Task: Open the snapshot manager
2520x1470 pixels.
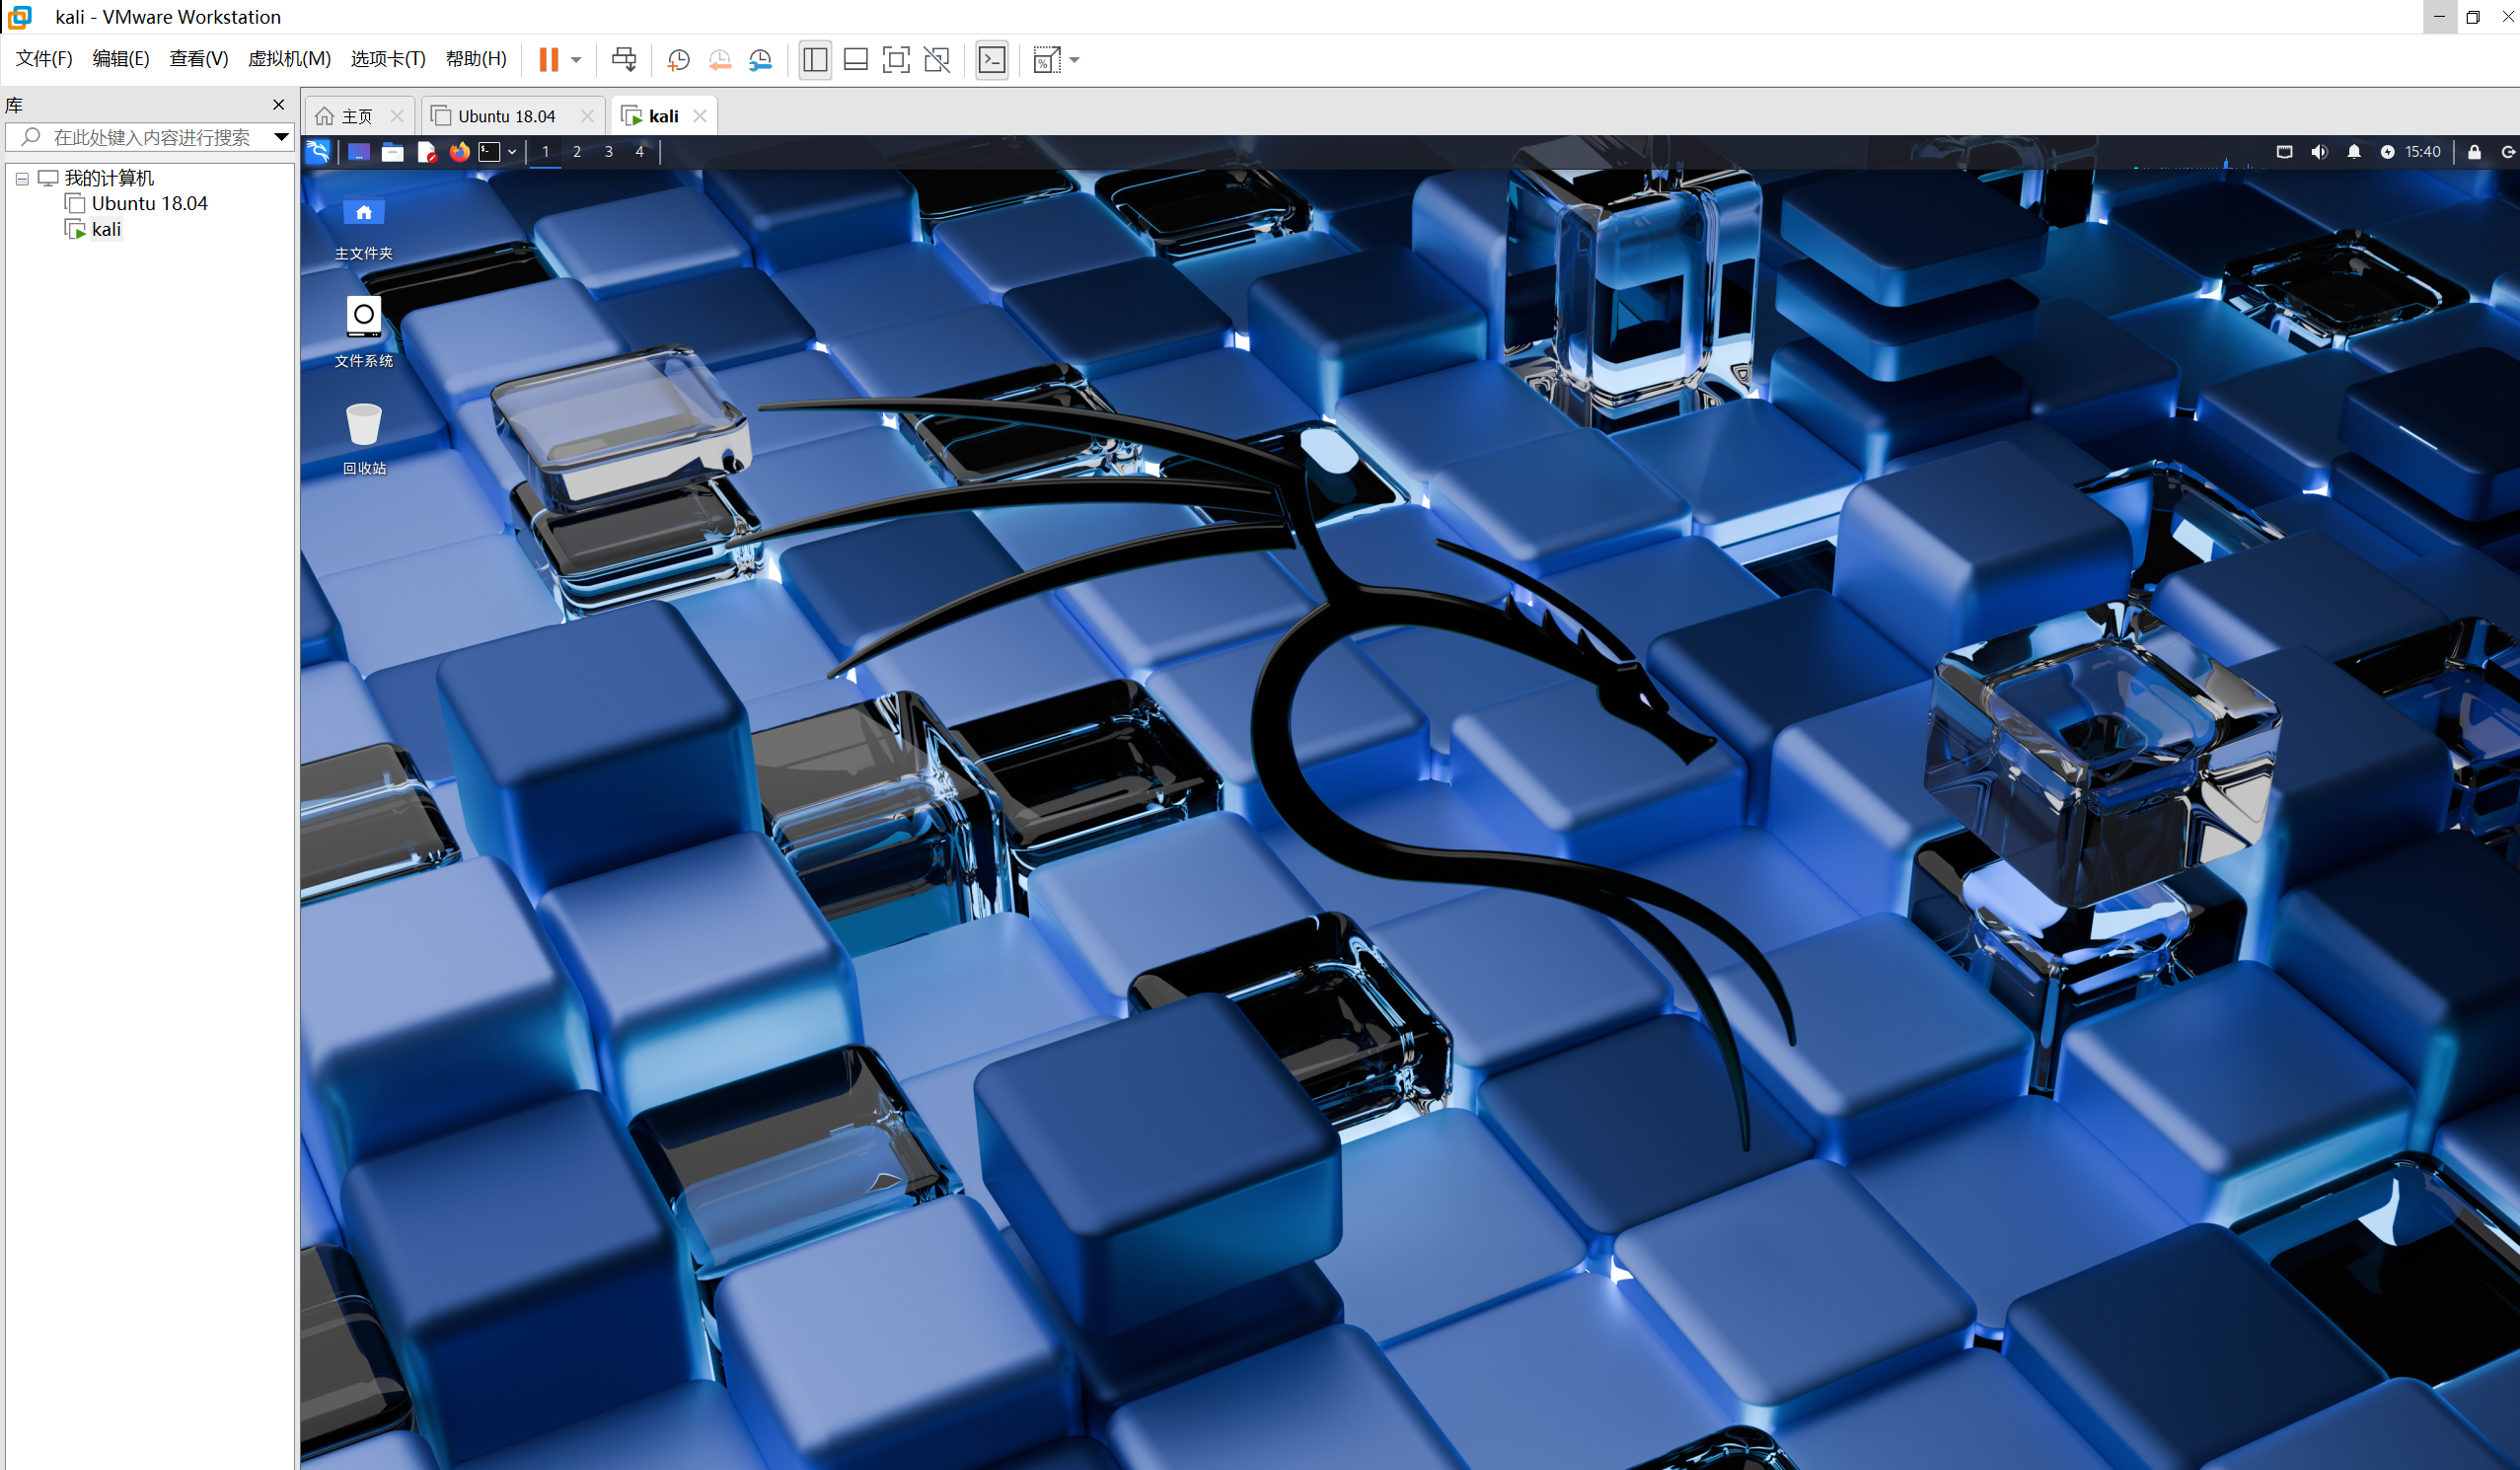Action: [760, 60]
